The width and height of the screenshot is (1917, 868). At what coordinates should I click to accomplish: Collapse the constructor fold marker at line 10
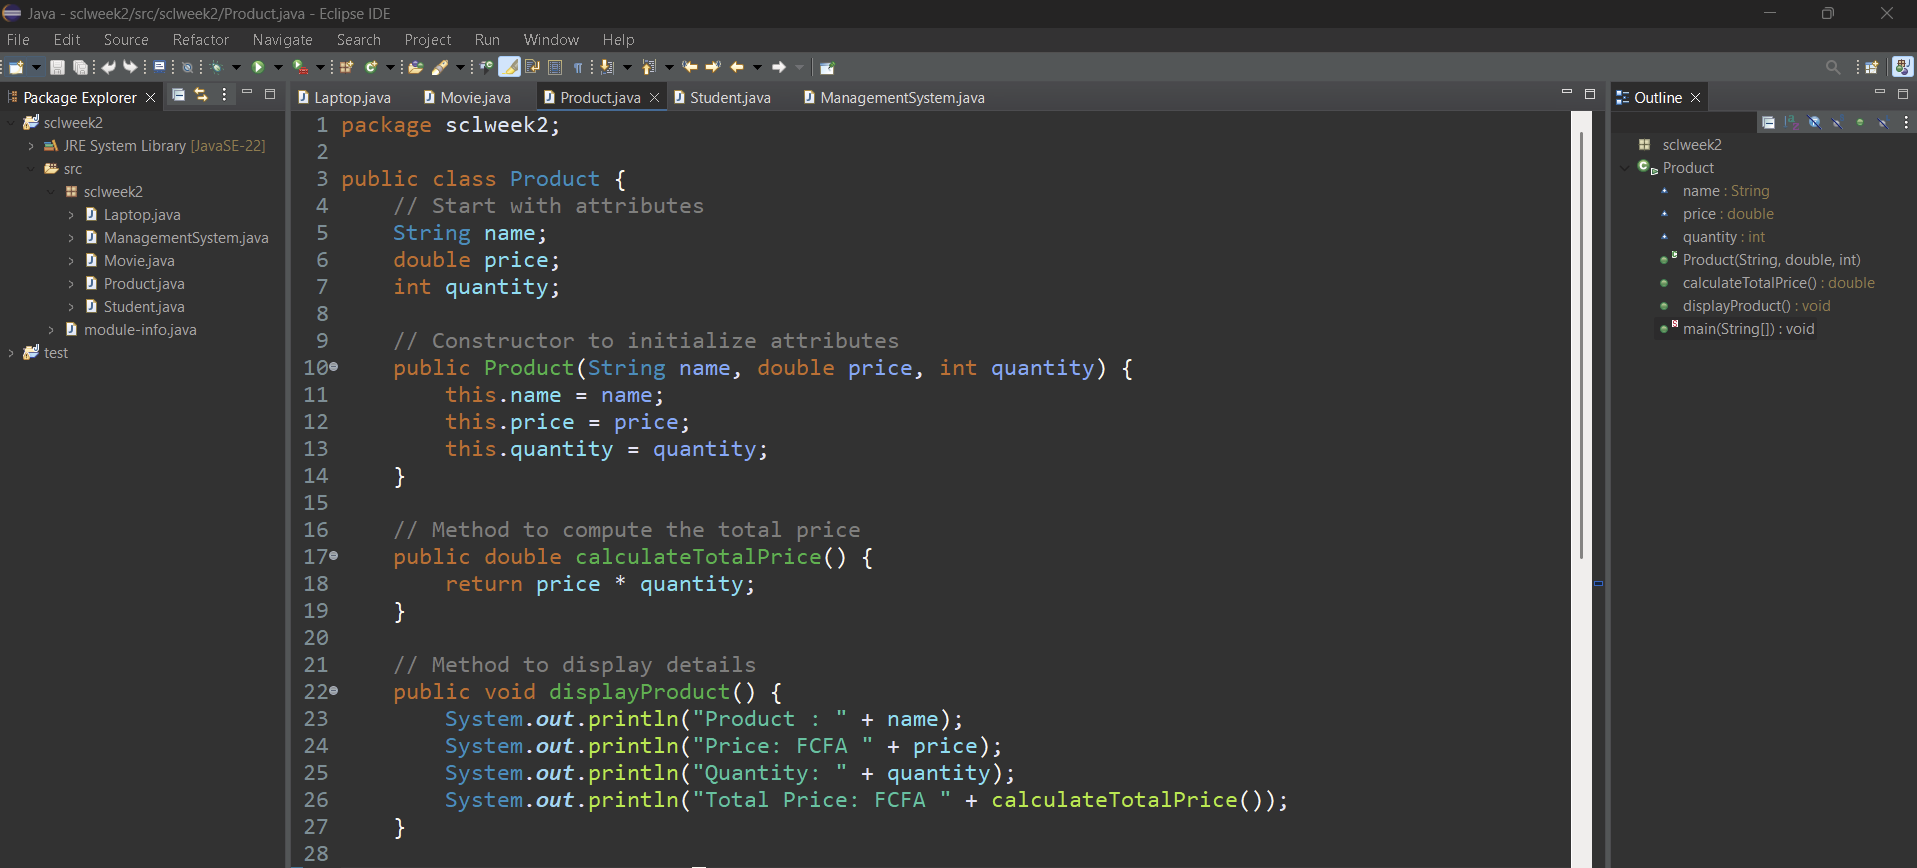pyautogui.click(x=334, y=367)
